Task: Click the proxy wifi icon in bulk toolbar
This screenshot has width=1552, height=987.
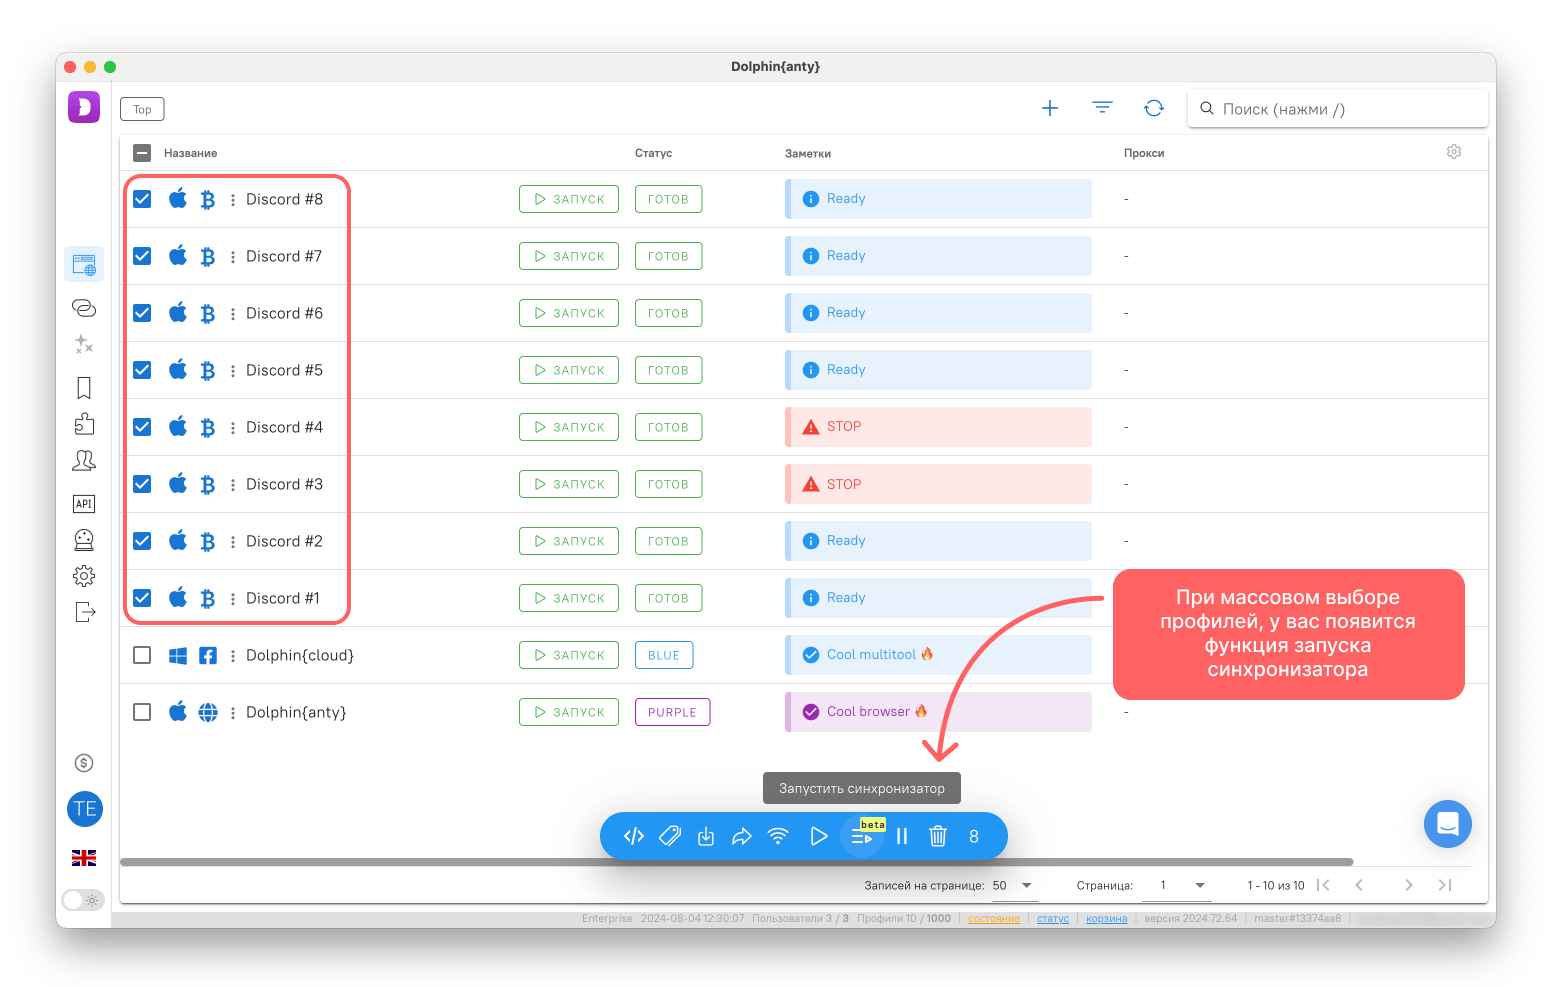Action: click(778, 836)
